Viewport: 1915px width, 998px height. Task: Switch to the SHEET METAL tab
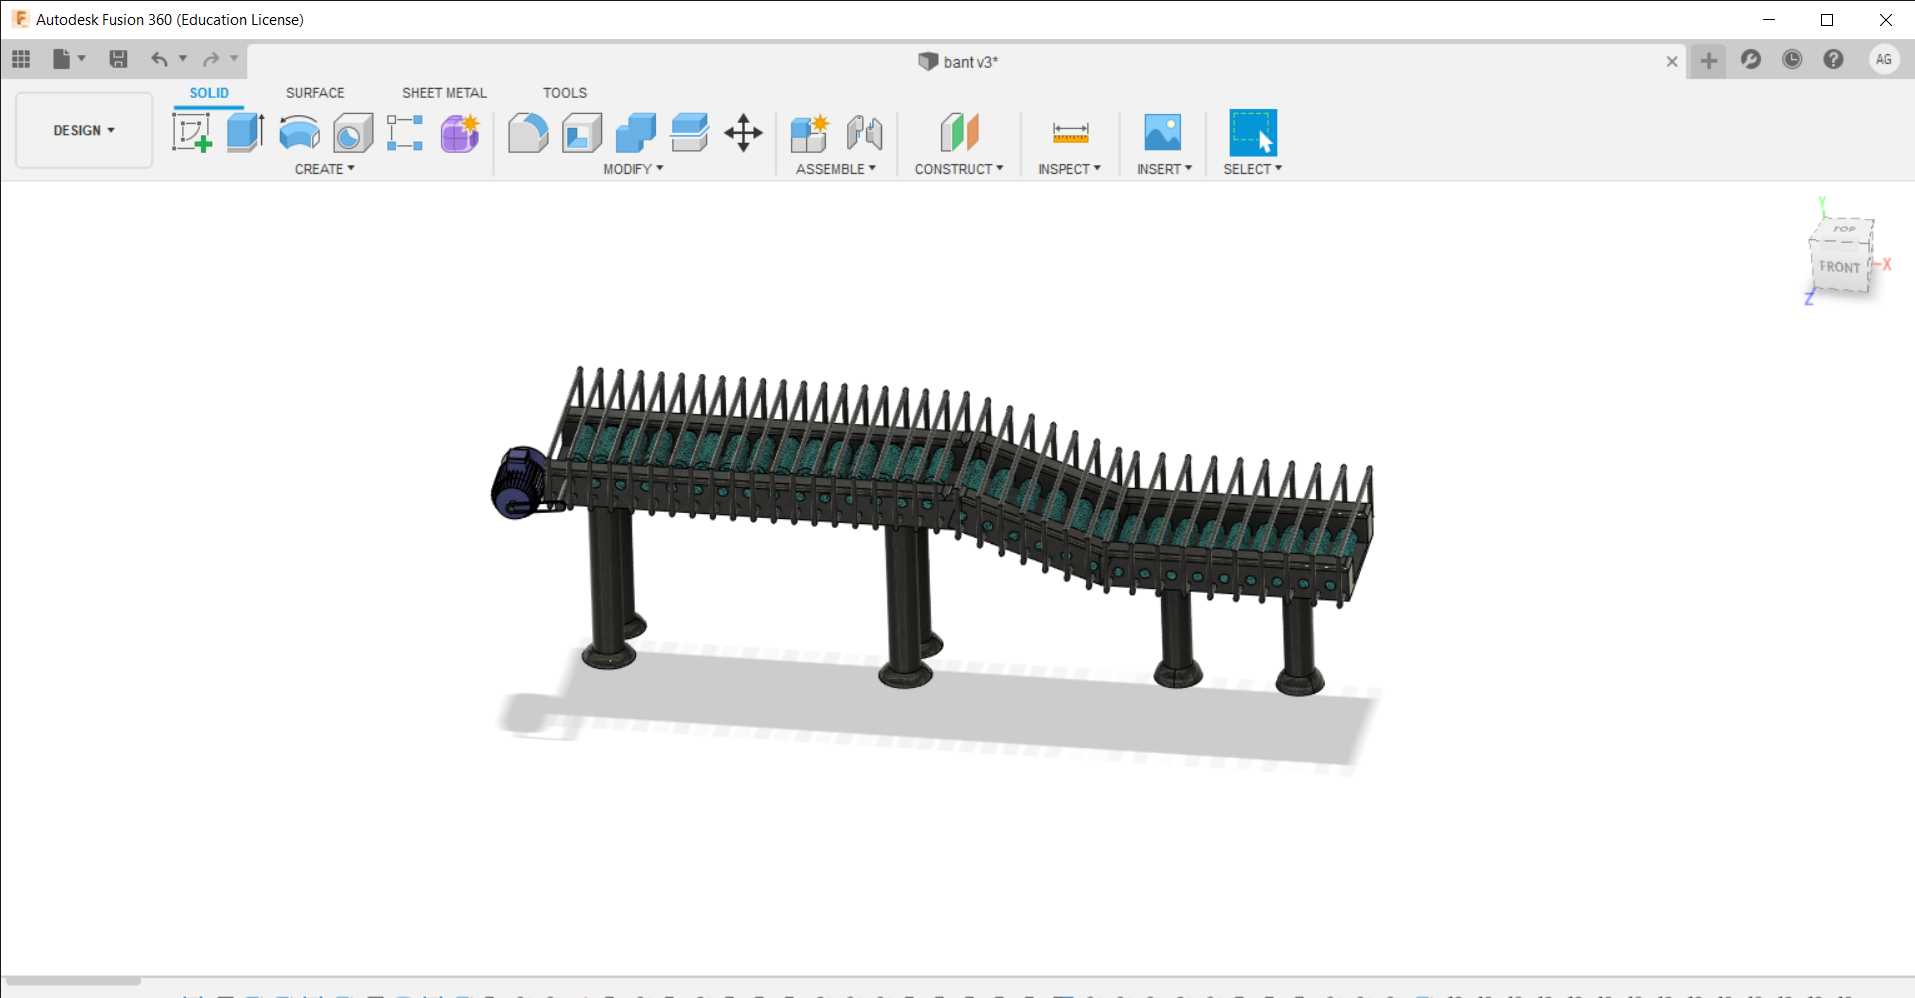[444, 93]
